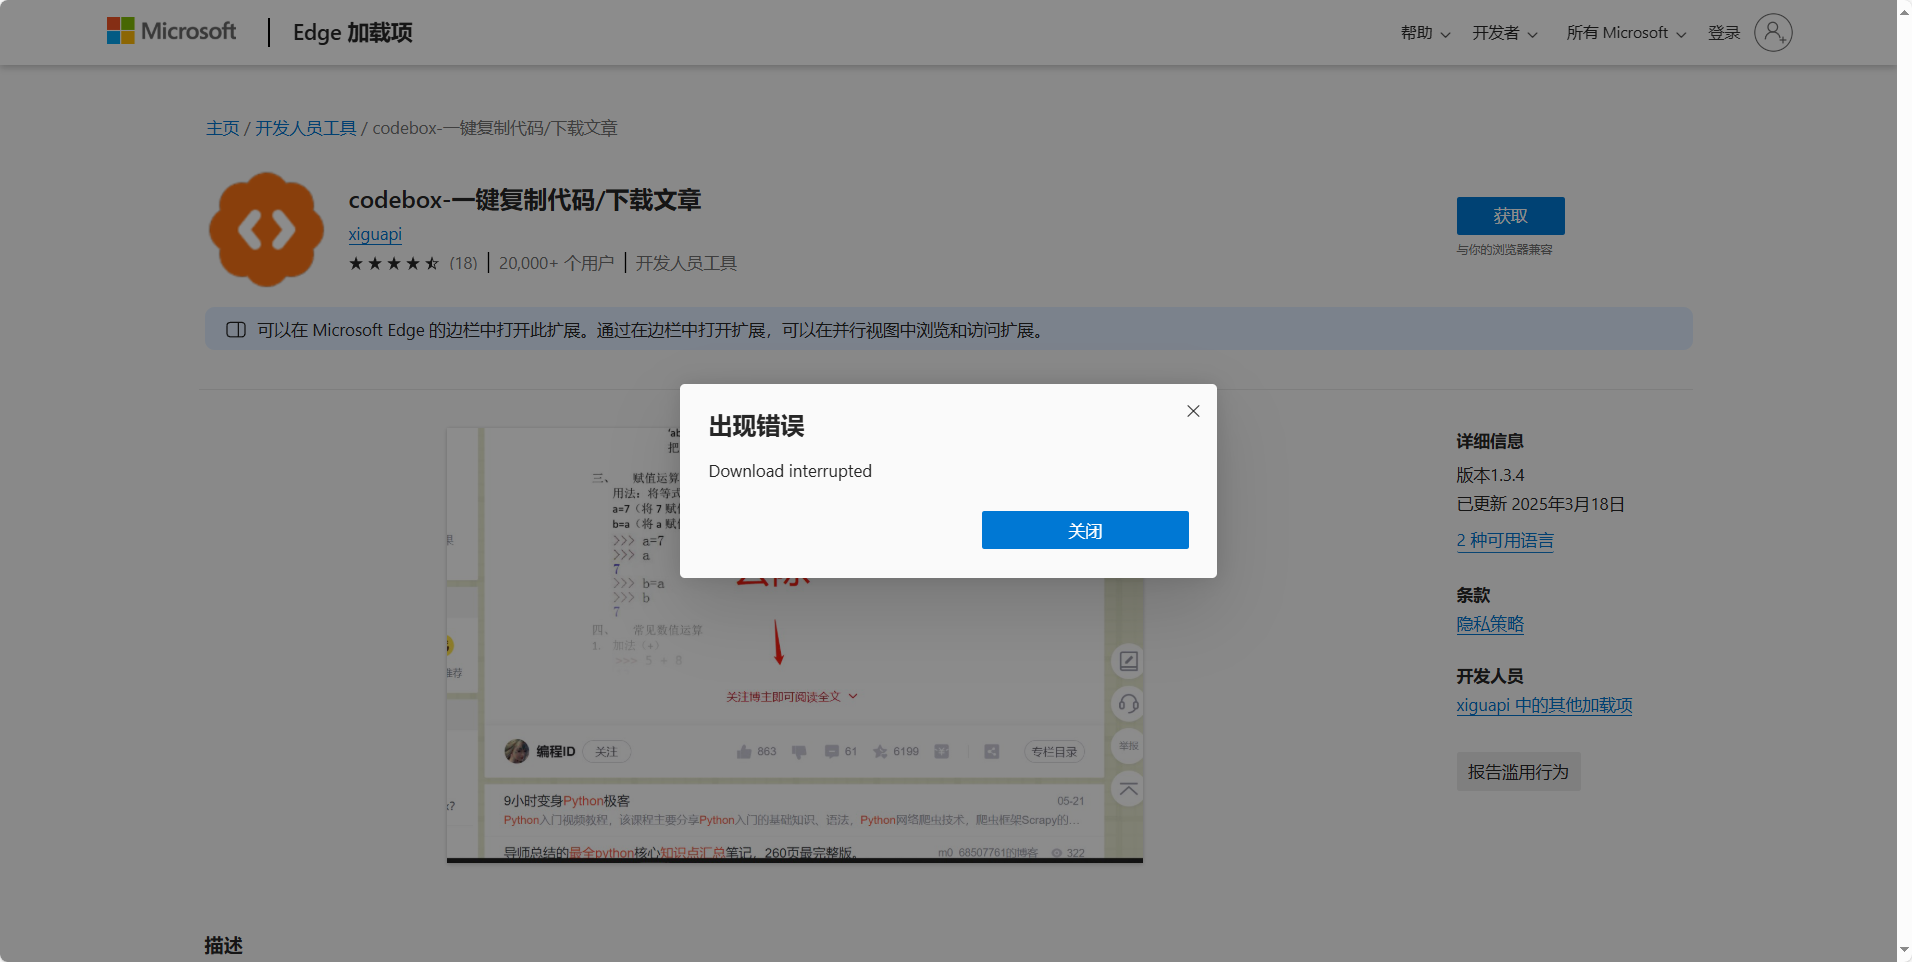The width and height of the screenshot is (1912, 962).
Task: Click the sign-in account avatar icon
Action: 1771,32
